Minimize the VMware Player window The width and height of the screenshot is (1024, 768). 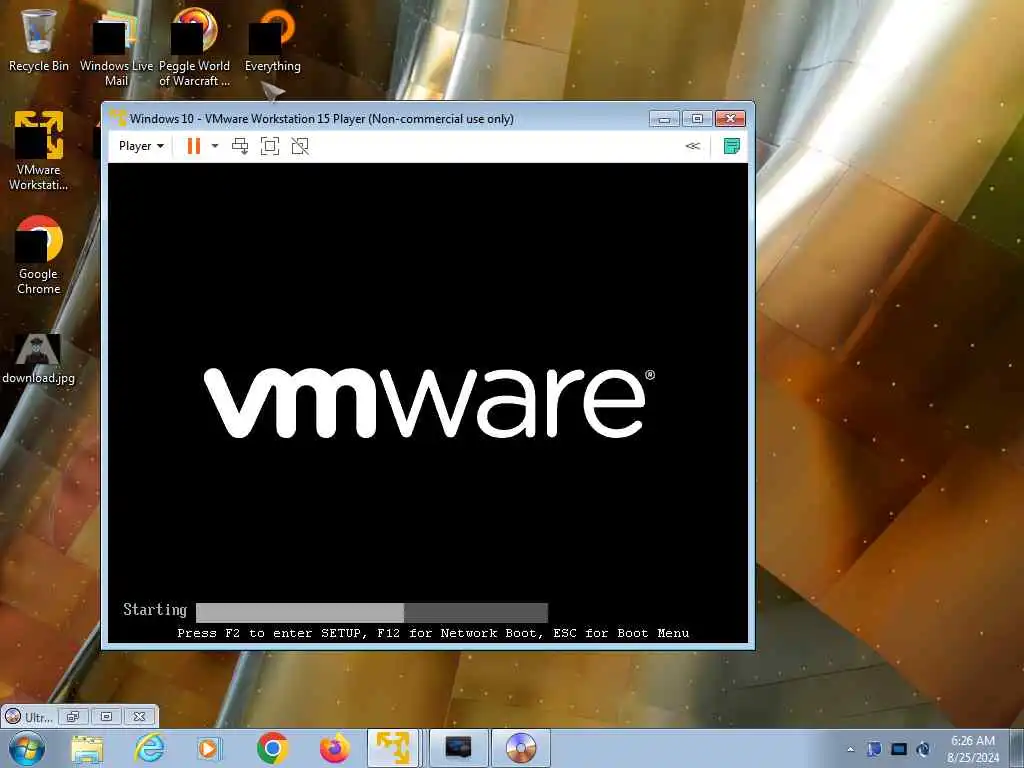664,119
